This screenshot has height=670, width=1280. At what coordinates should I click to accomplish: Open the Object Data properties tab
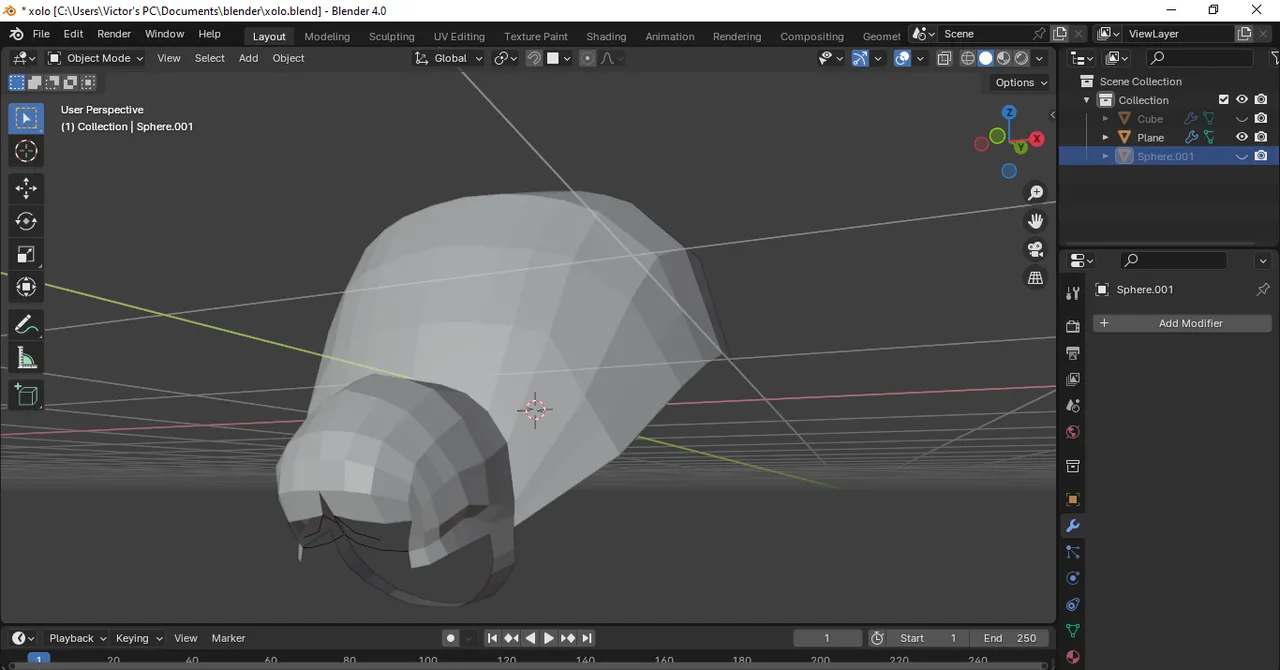tap(1072, 631)
